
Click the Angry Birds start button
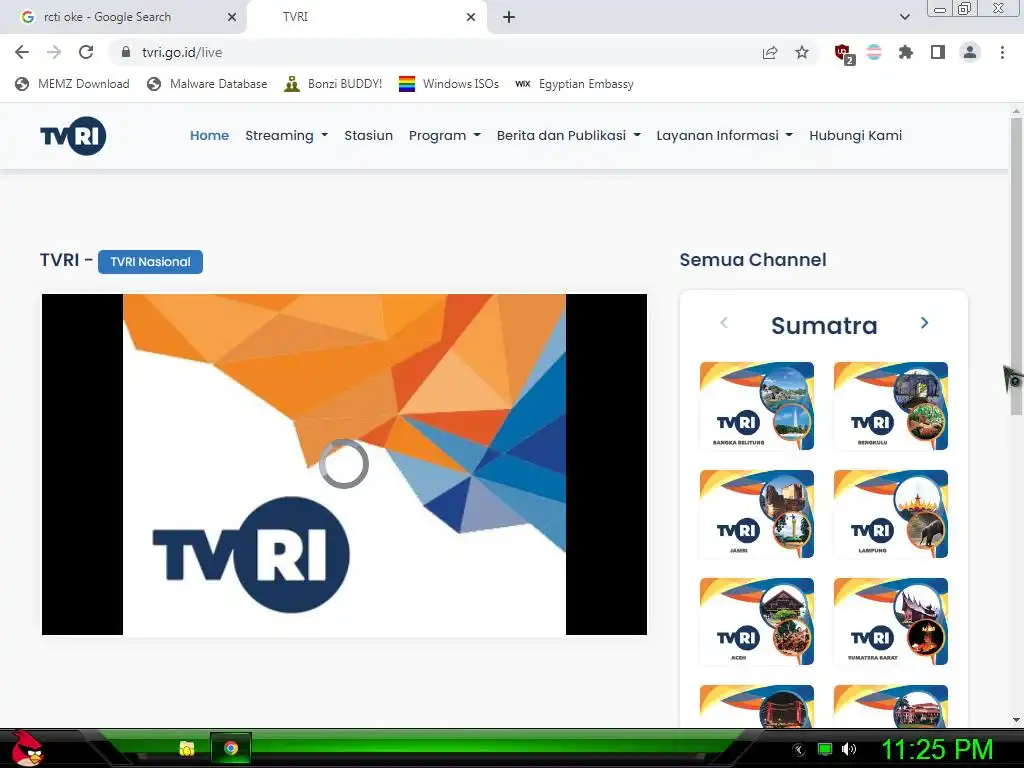(27, 748)
